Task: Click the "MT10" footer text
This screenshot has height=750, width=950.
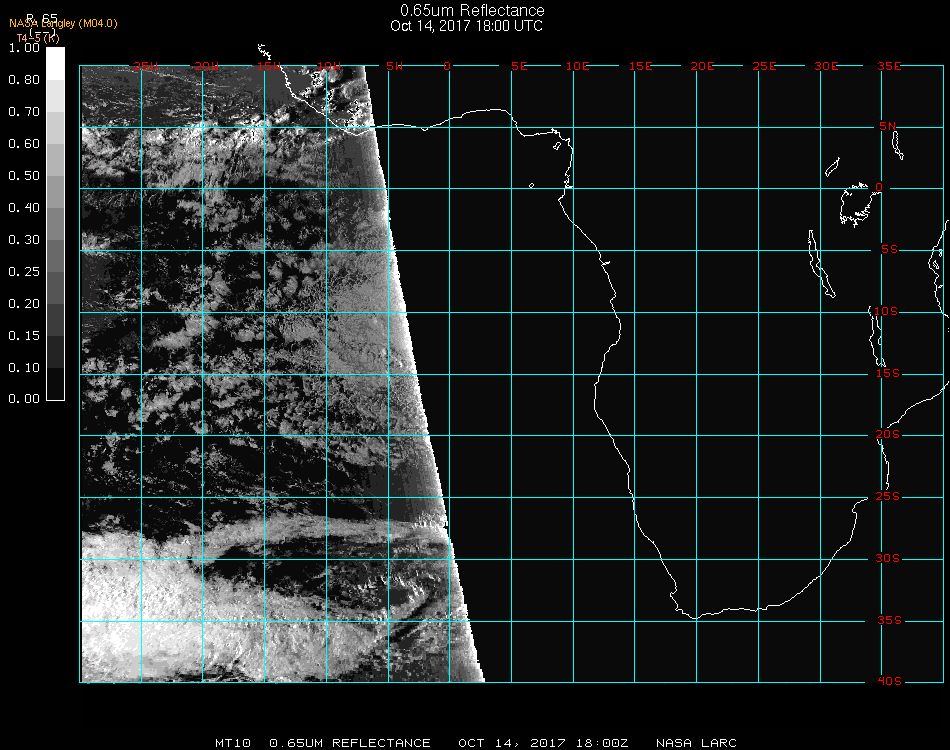Action: tap(233, 743)
